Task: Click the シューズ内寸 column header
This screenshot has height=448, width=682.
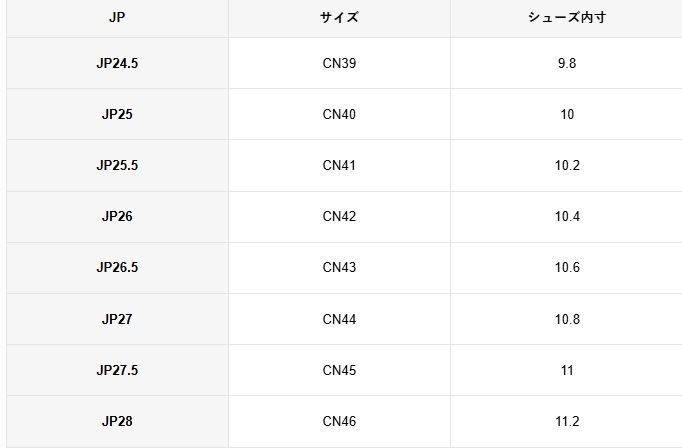Action: [567, 18]
